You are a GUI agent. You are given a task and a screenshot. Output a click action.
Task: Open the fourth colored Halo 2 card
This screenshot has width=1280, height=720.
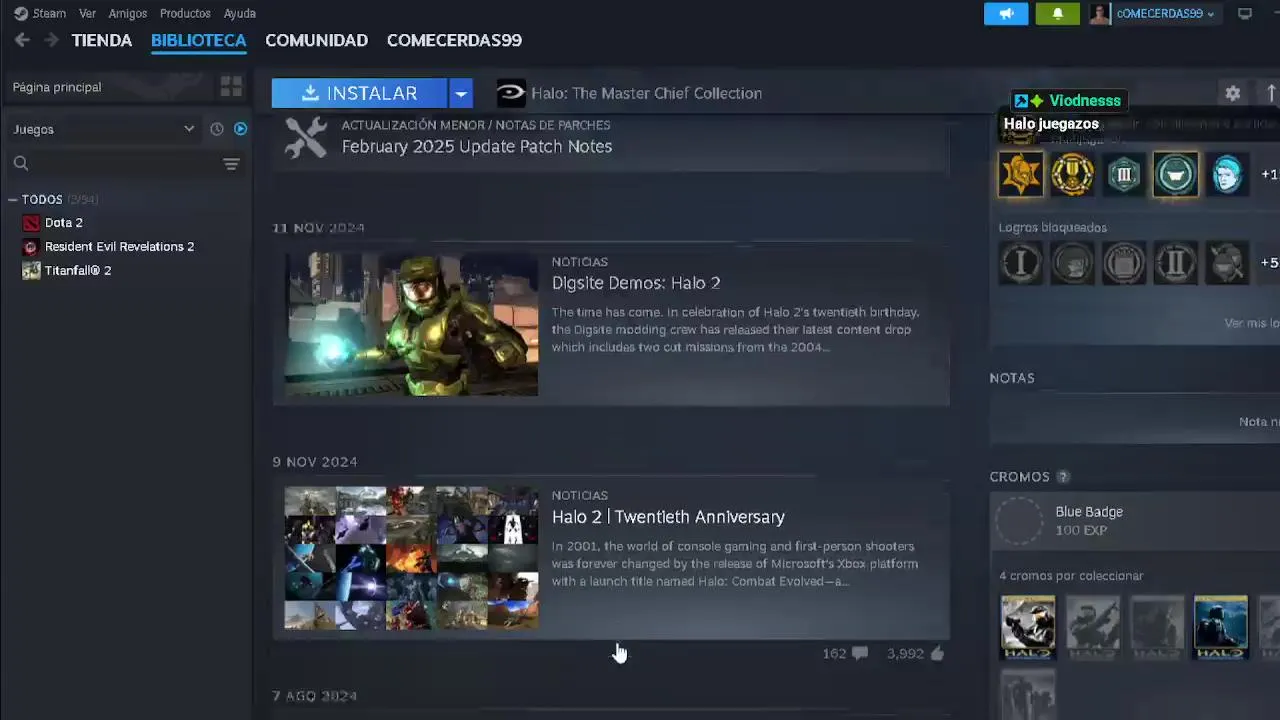click(x=1220, y=627)
